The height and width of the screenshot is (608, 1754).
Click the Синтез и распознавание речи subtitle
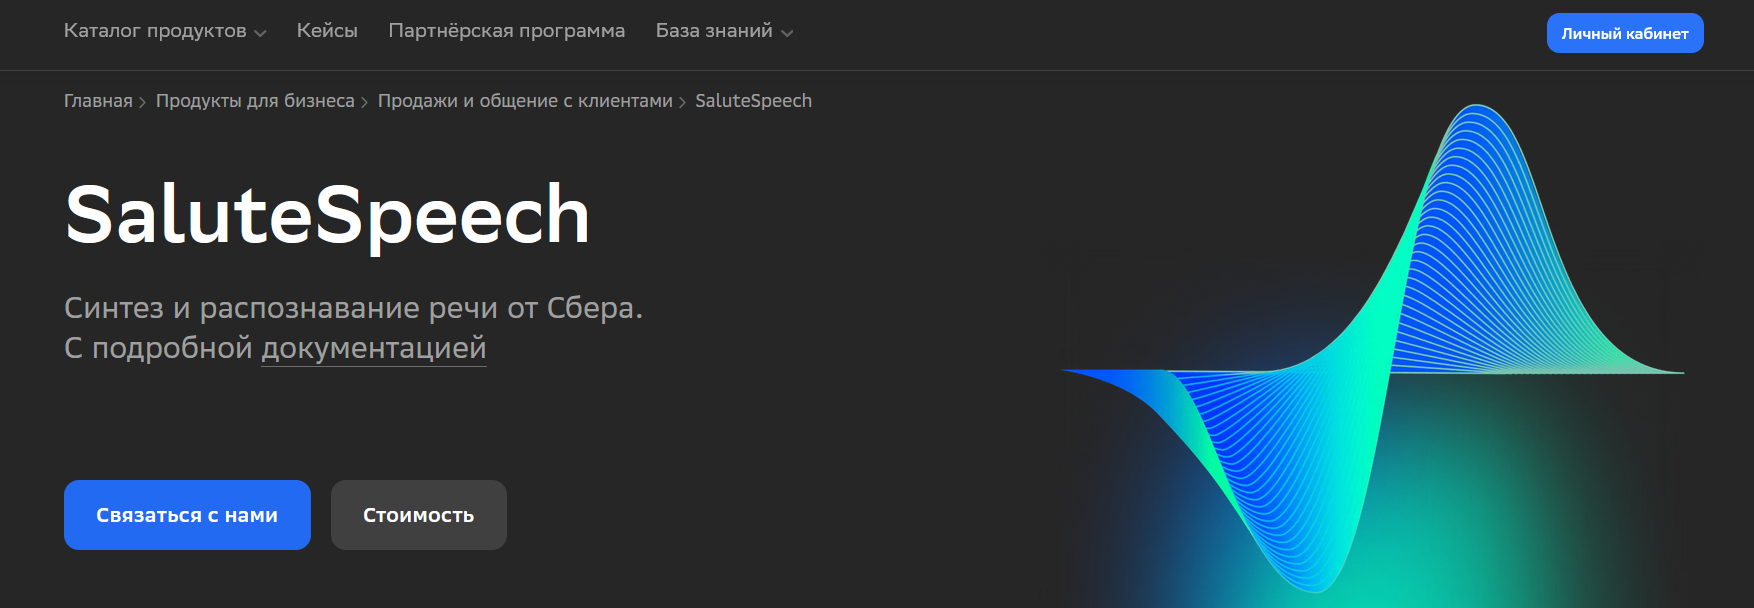click(354, 308)
